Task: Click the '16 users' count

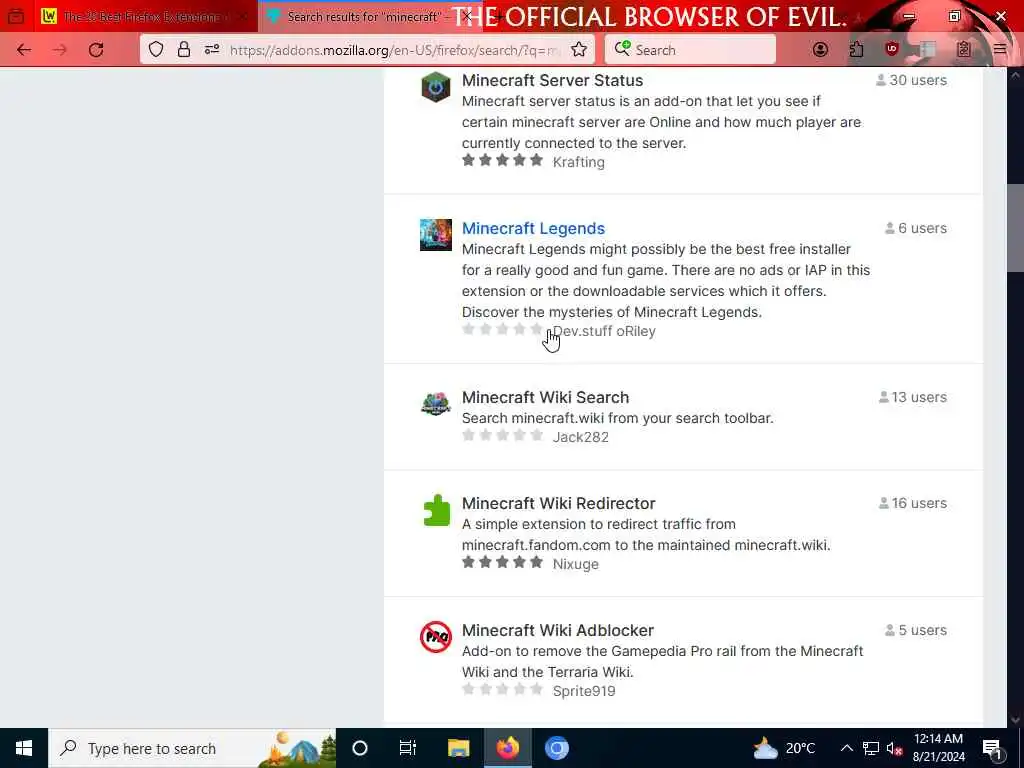Action: (912, 503)
